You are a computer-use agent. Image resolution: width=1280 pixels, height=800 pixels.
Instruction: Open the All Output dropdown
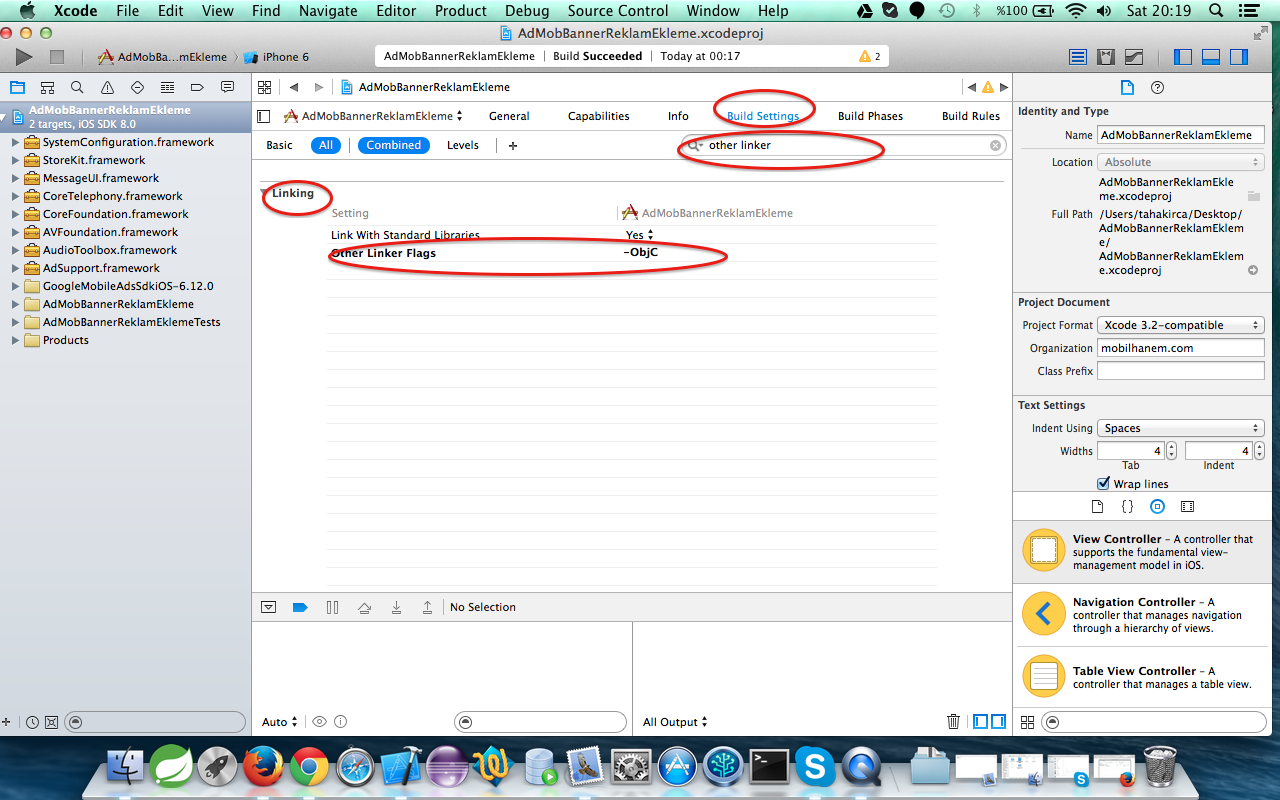(x=675, y=722)
